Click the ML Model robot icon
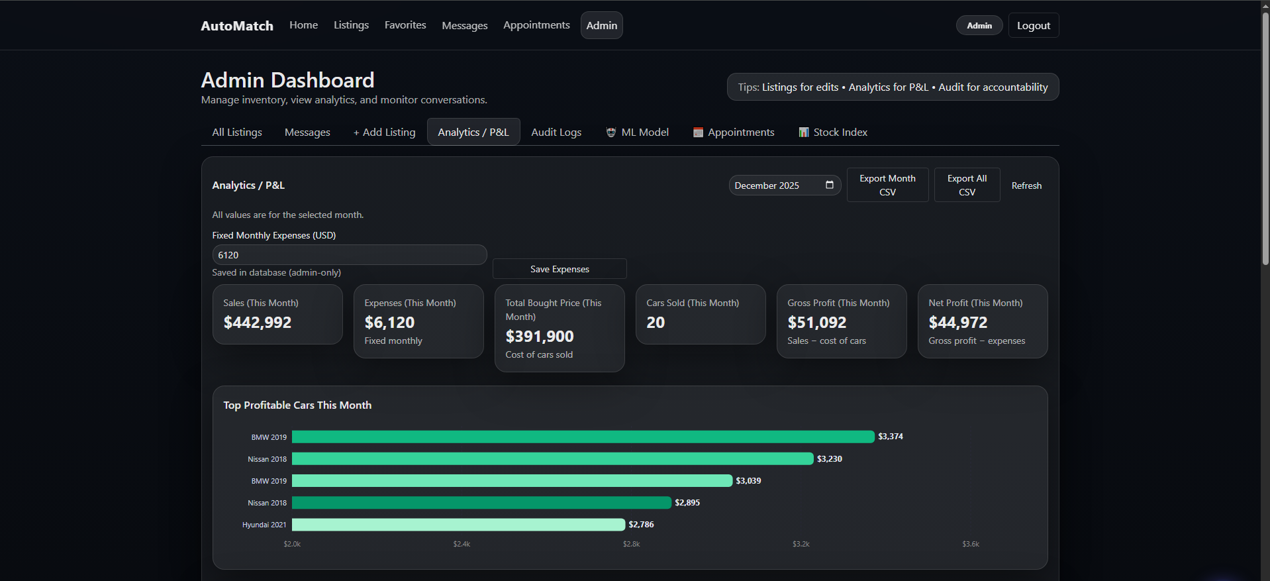 tap(611, 132)
